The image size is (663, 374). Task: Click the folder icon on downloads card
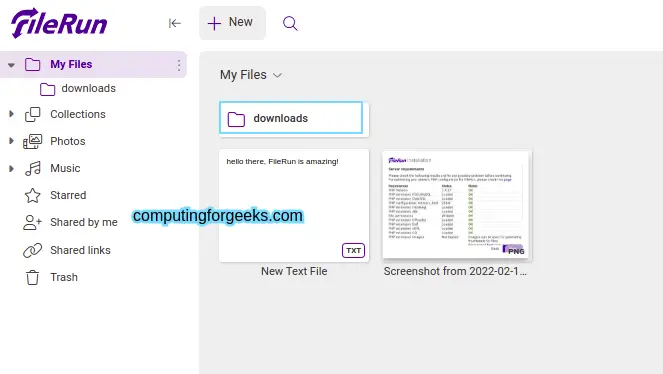pos(236,119)
